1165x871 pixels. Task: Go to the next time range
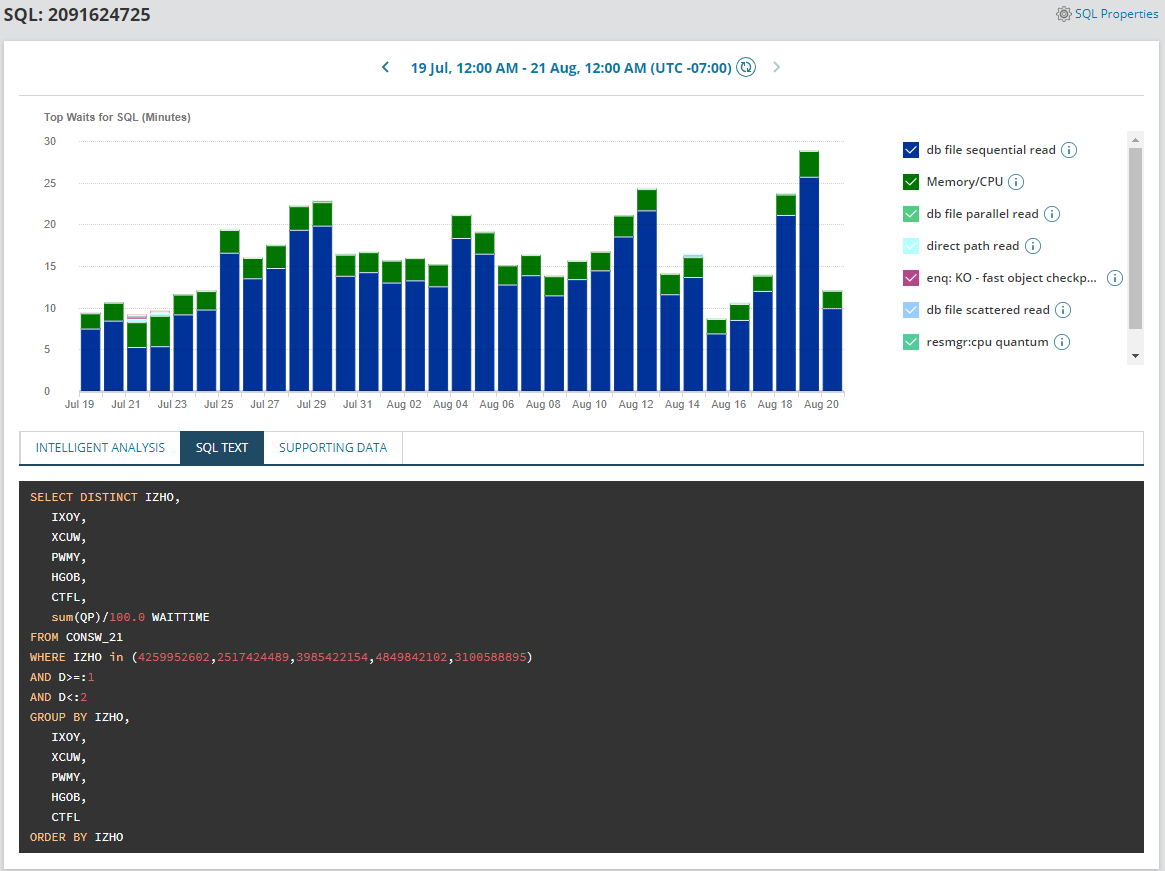click(776, 68)
